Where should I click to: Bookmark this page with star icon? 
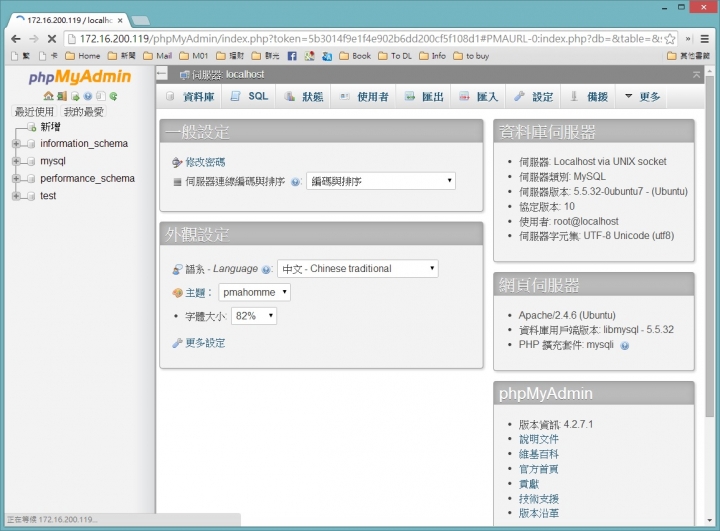point(670,39)
